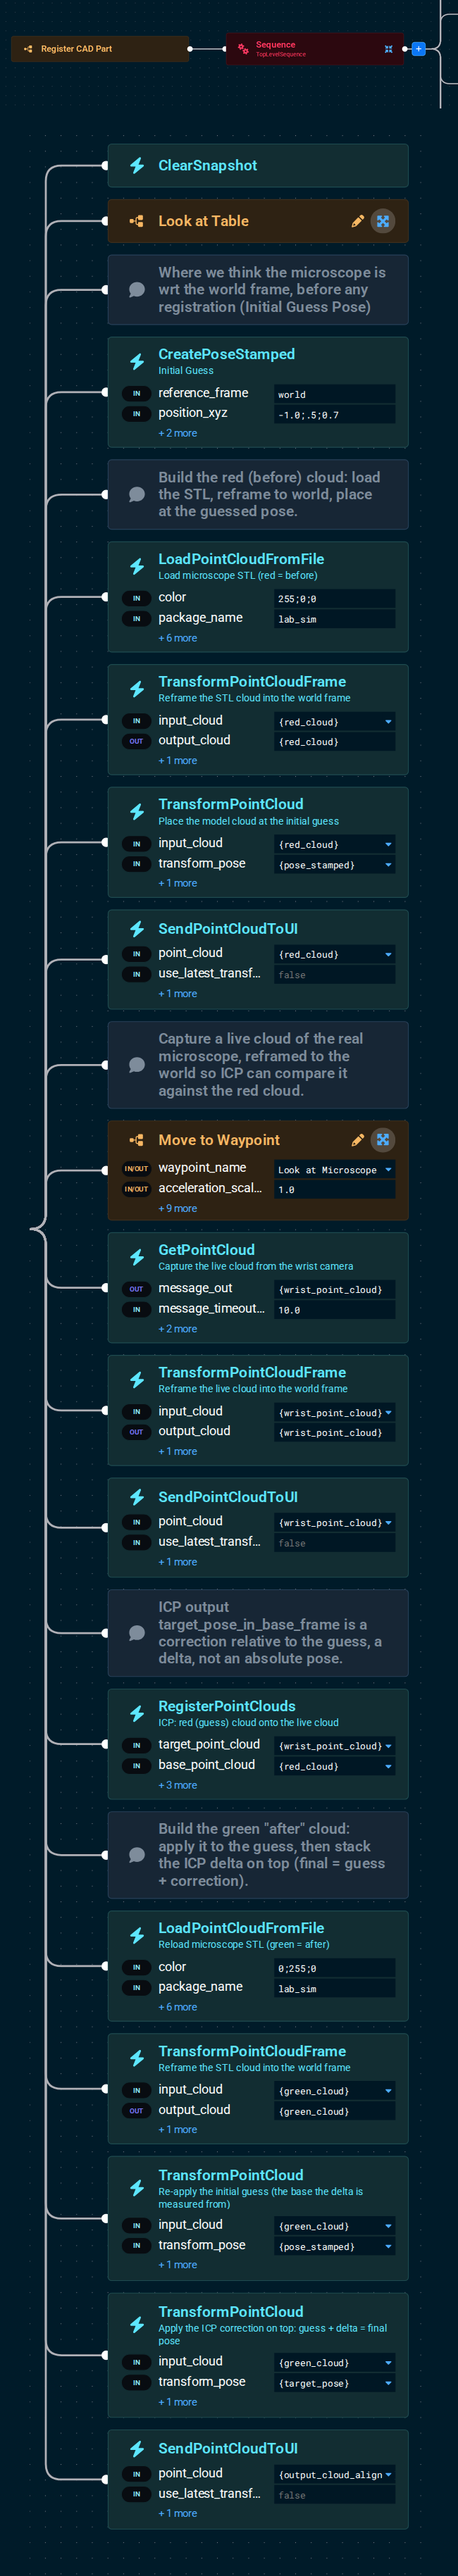Click the IN/OUT badge next to waypoint_name
458x2576 pixels.
point(136,1168)
